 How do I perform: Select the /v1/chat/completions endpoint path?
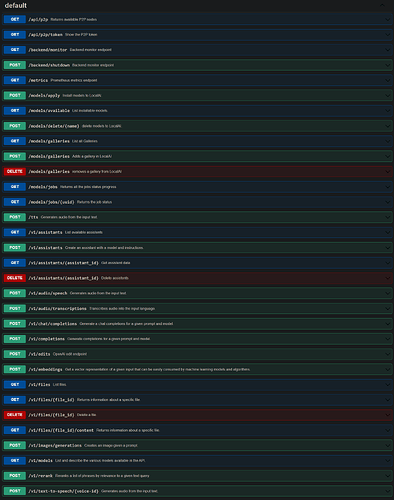tap(53, 324)
